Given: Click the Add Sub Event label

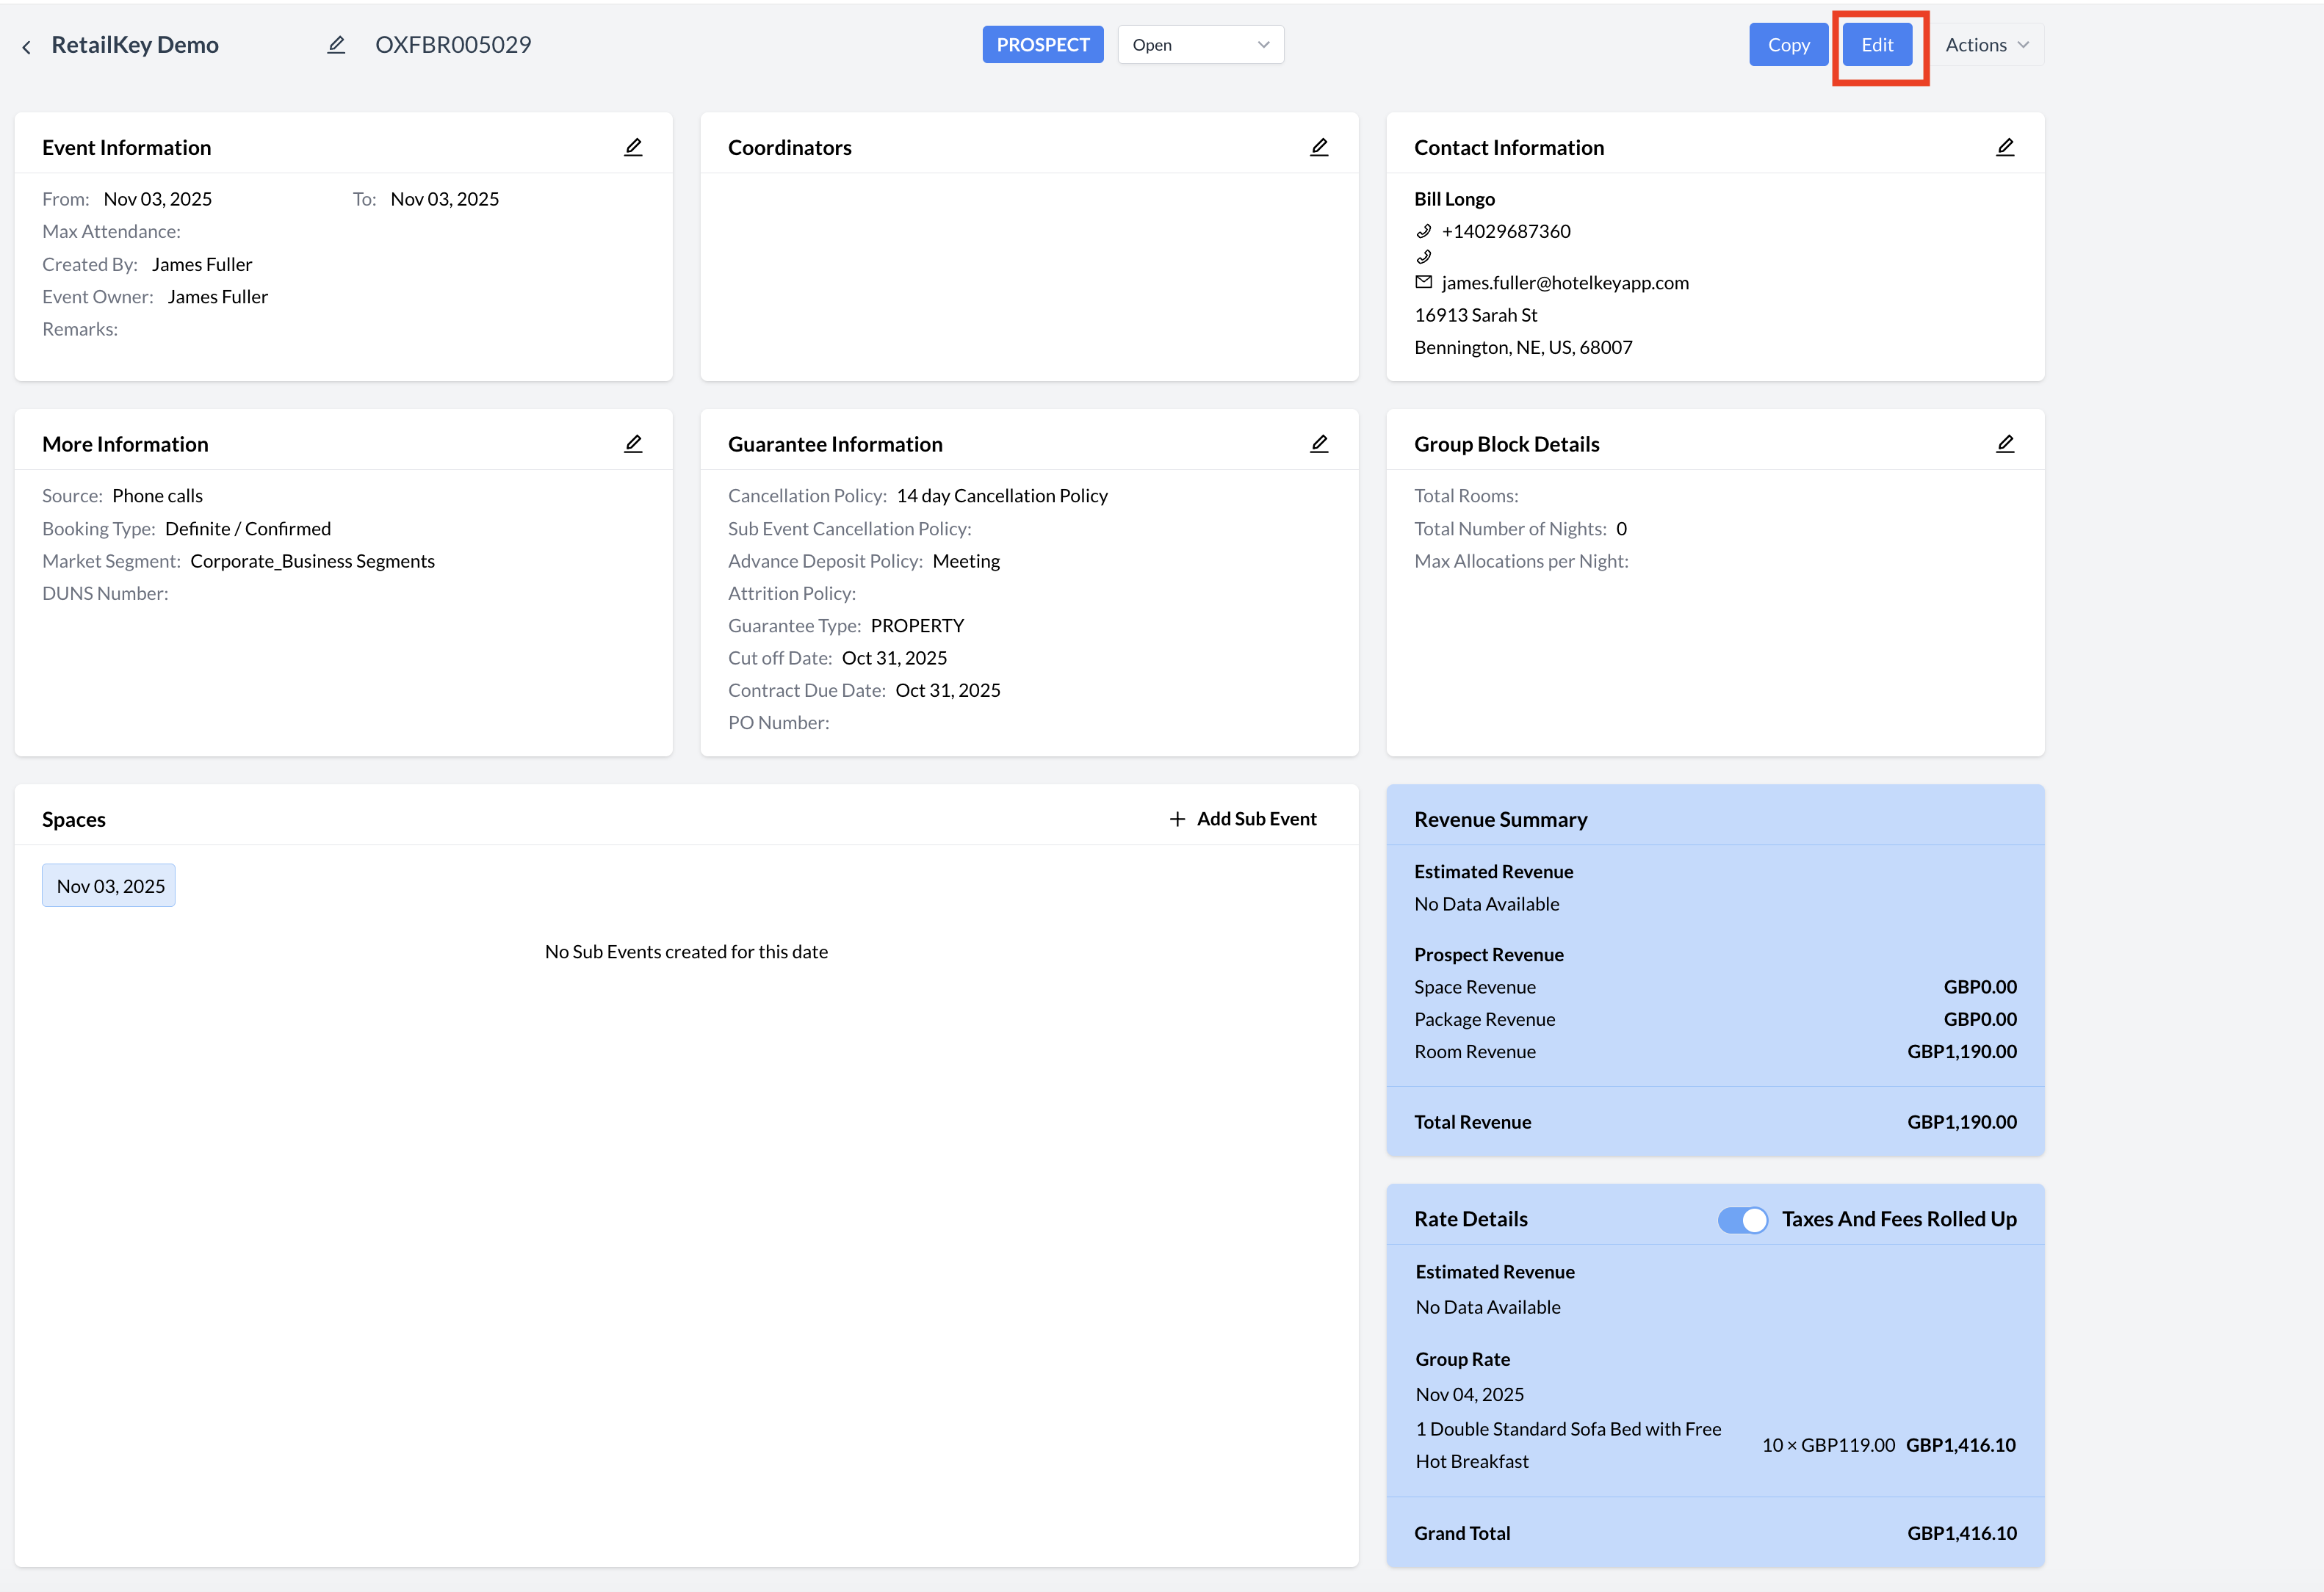Looking at the screenshot, I should pos(1256,819).
